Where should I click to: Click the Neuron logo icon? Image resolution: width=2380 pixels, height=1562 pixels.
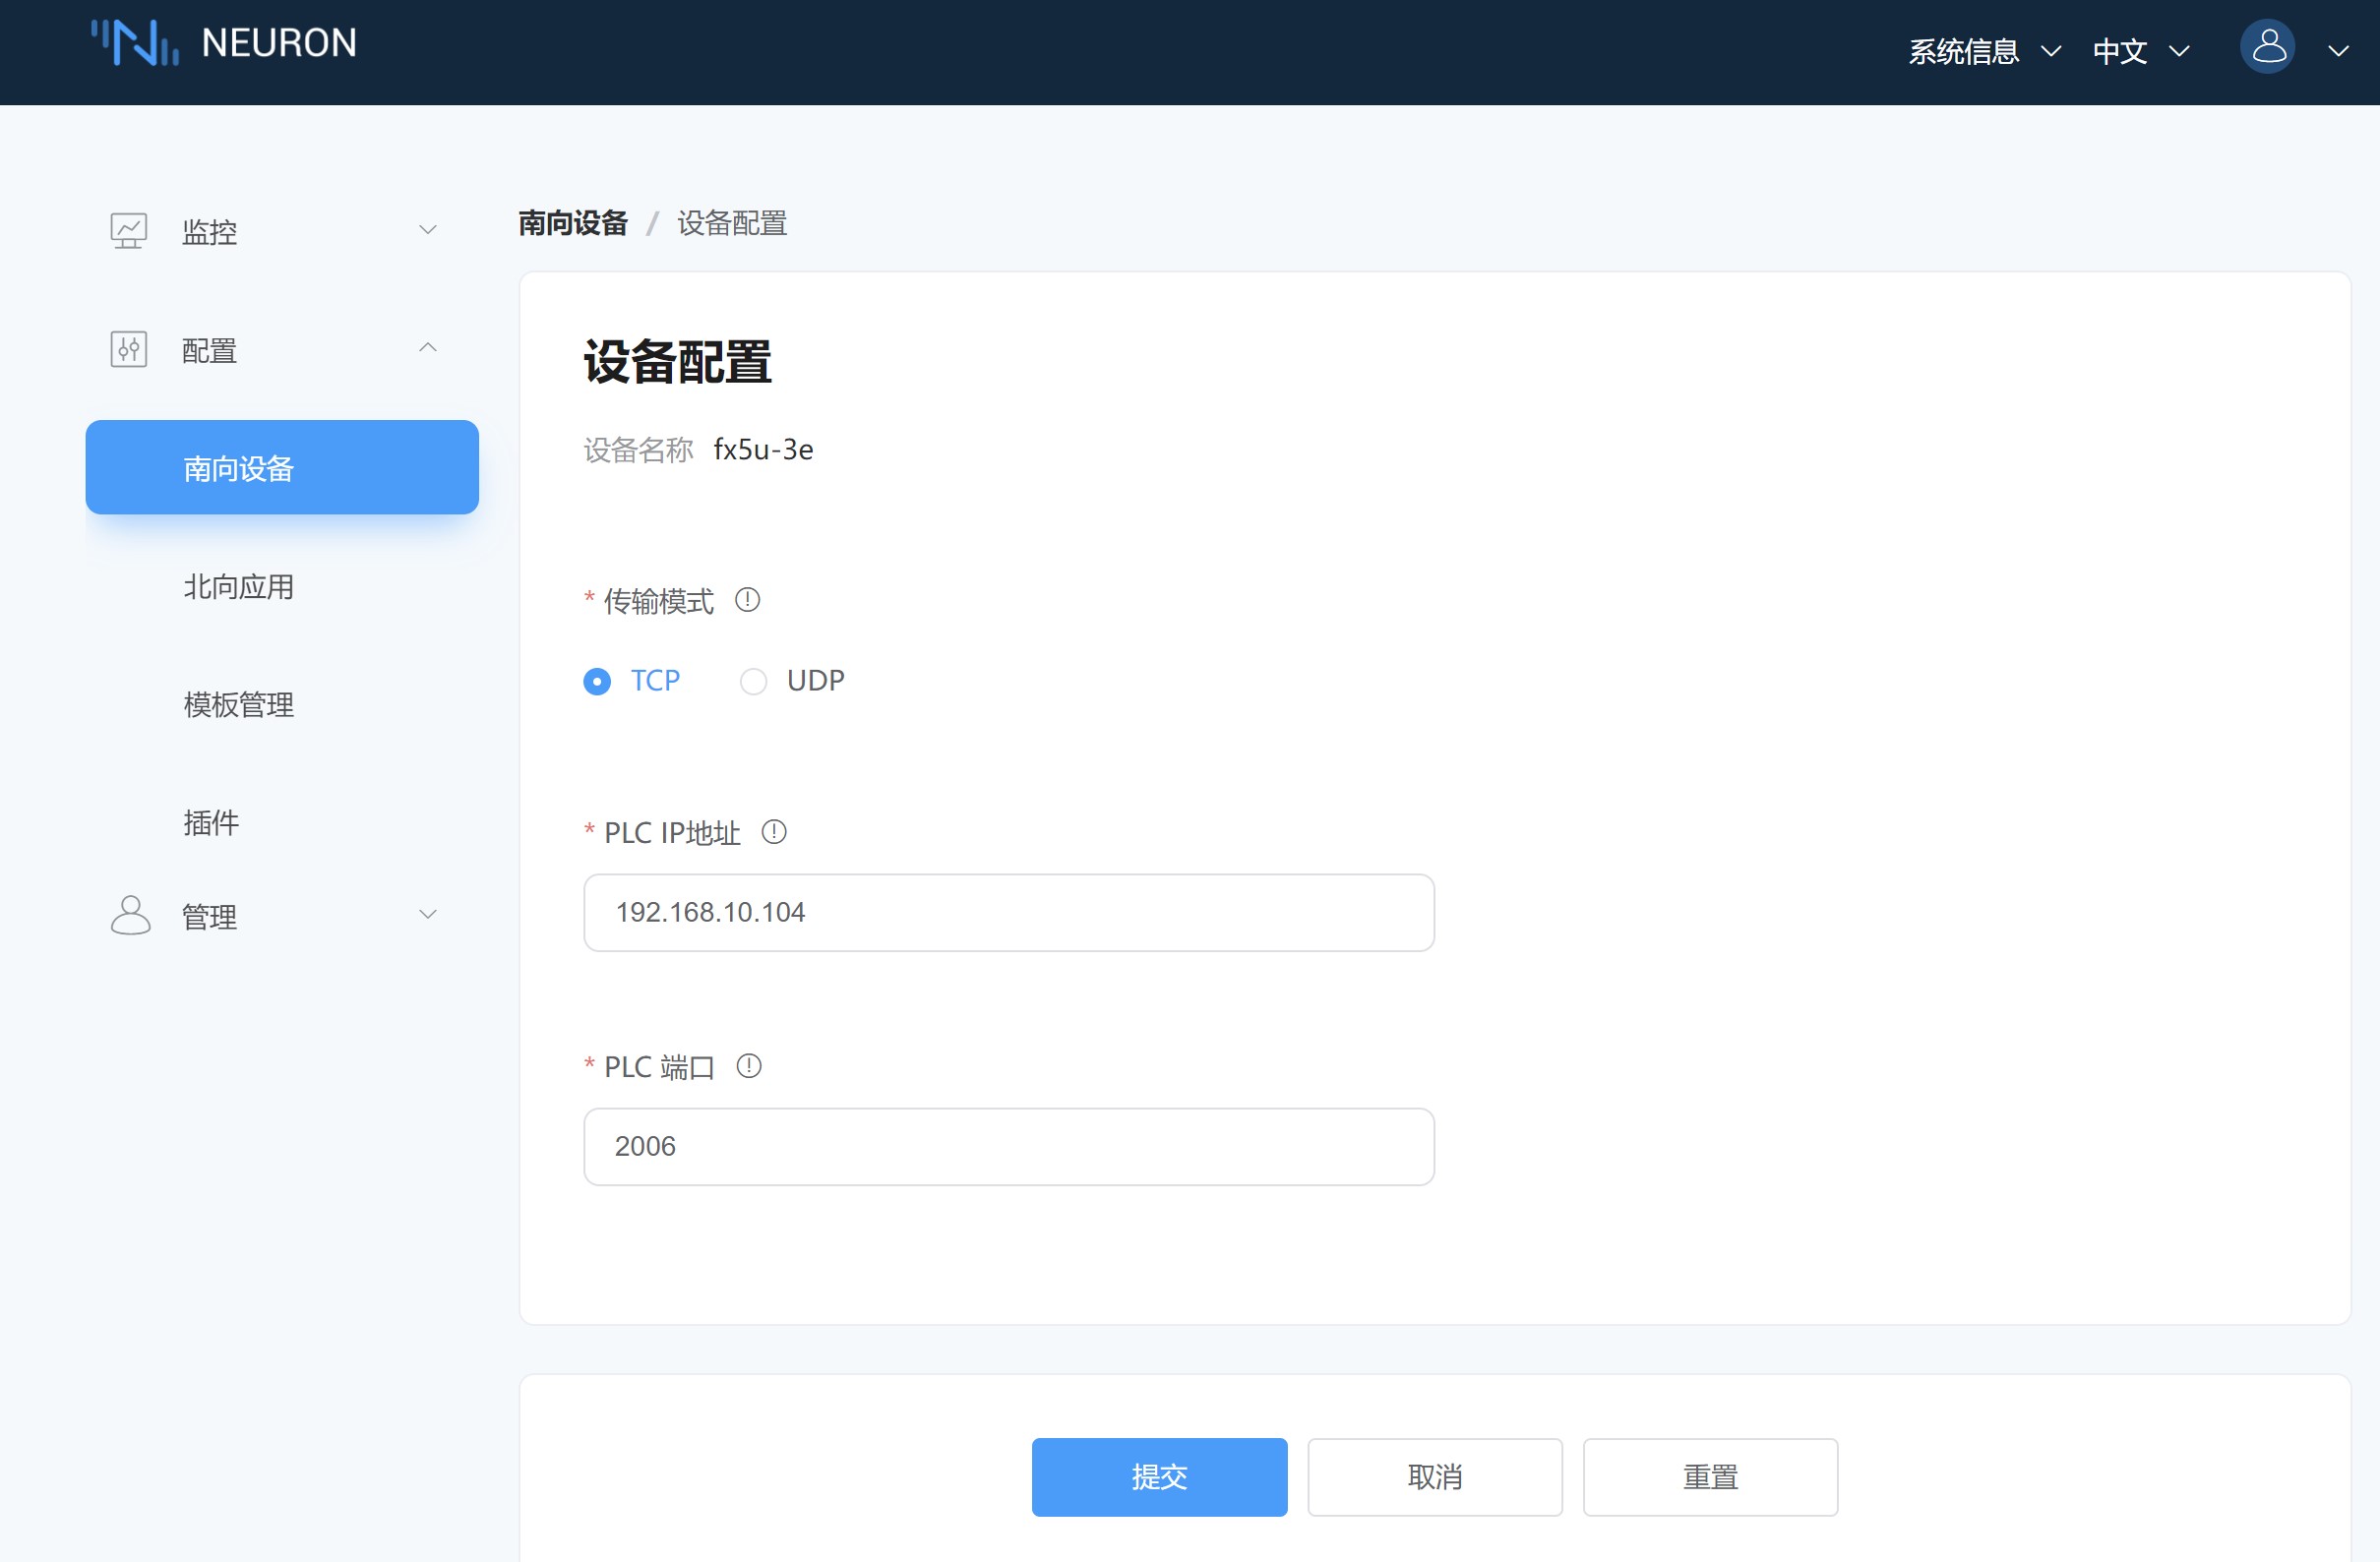135,44
